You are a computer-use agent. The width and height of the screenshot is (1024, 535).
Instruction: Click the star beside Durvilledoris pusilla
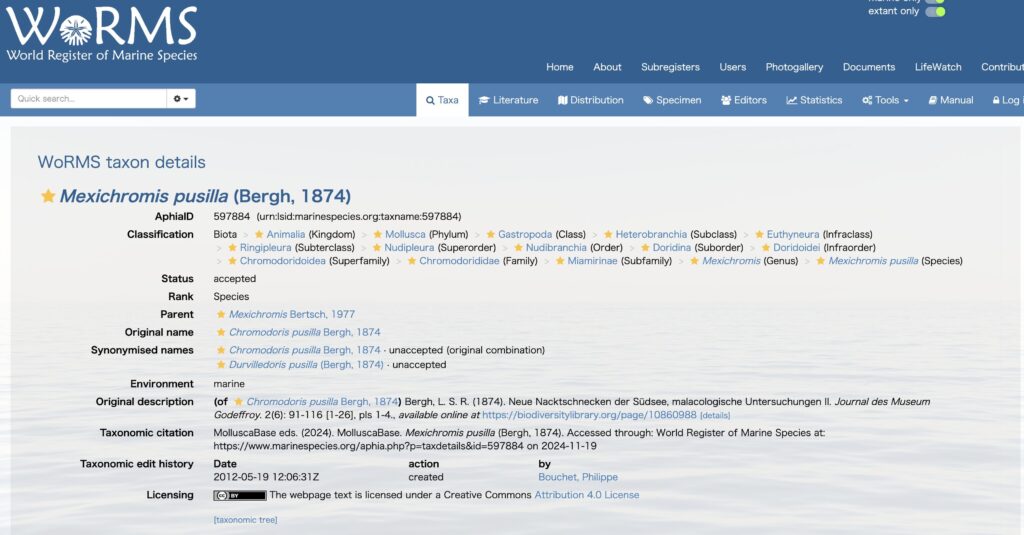pos(221,365)
